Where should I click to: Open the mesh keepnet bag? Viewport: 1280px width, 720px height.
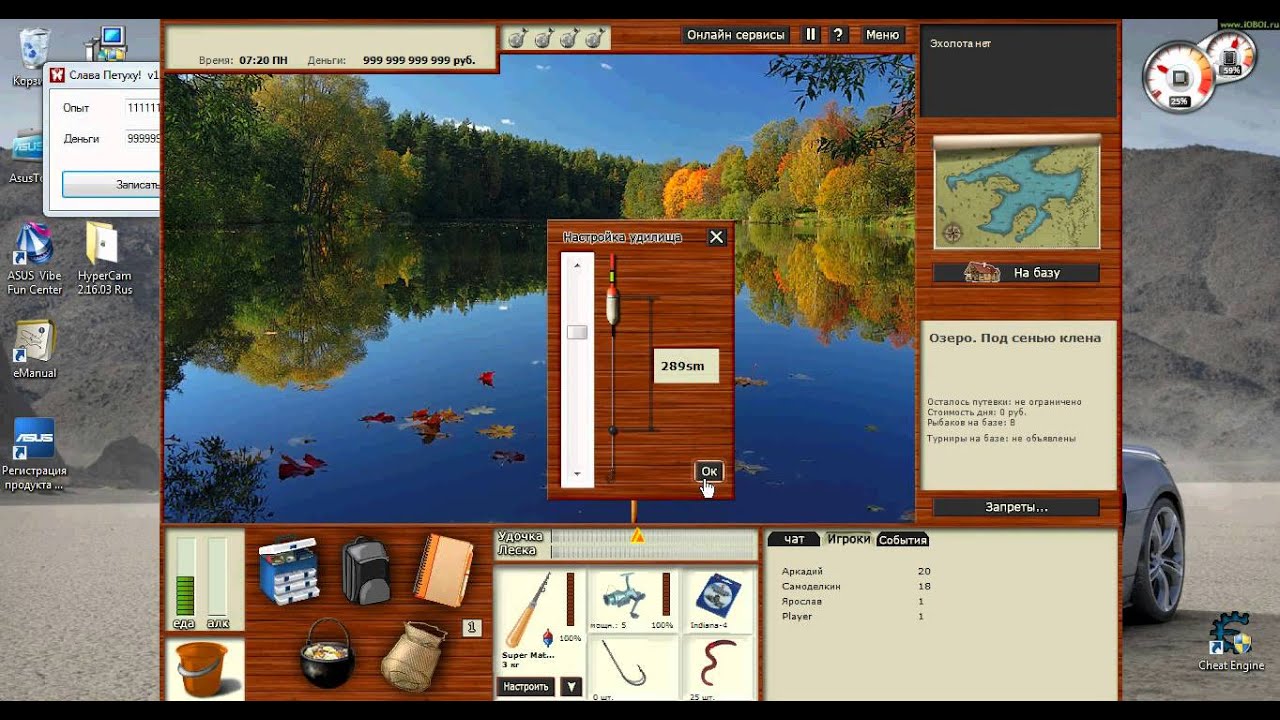[412, 658]
